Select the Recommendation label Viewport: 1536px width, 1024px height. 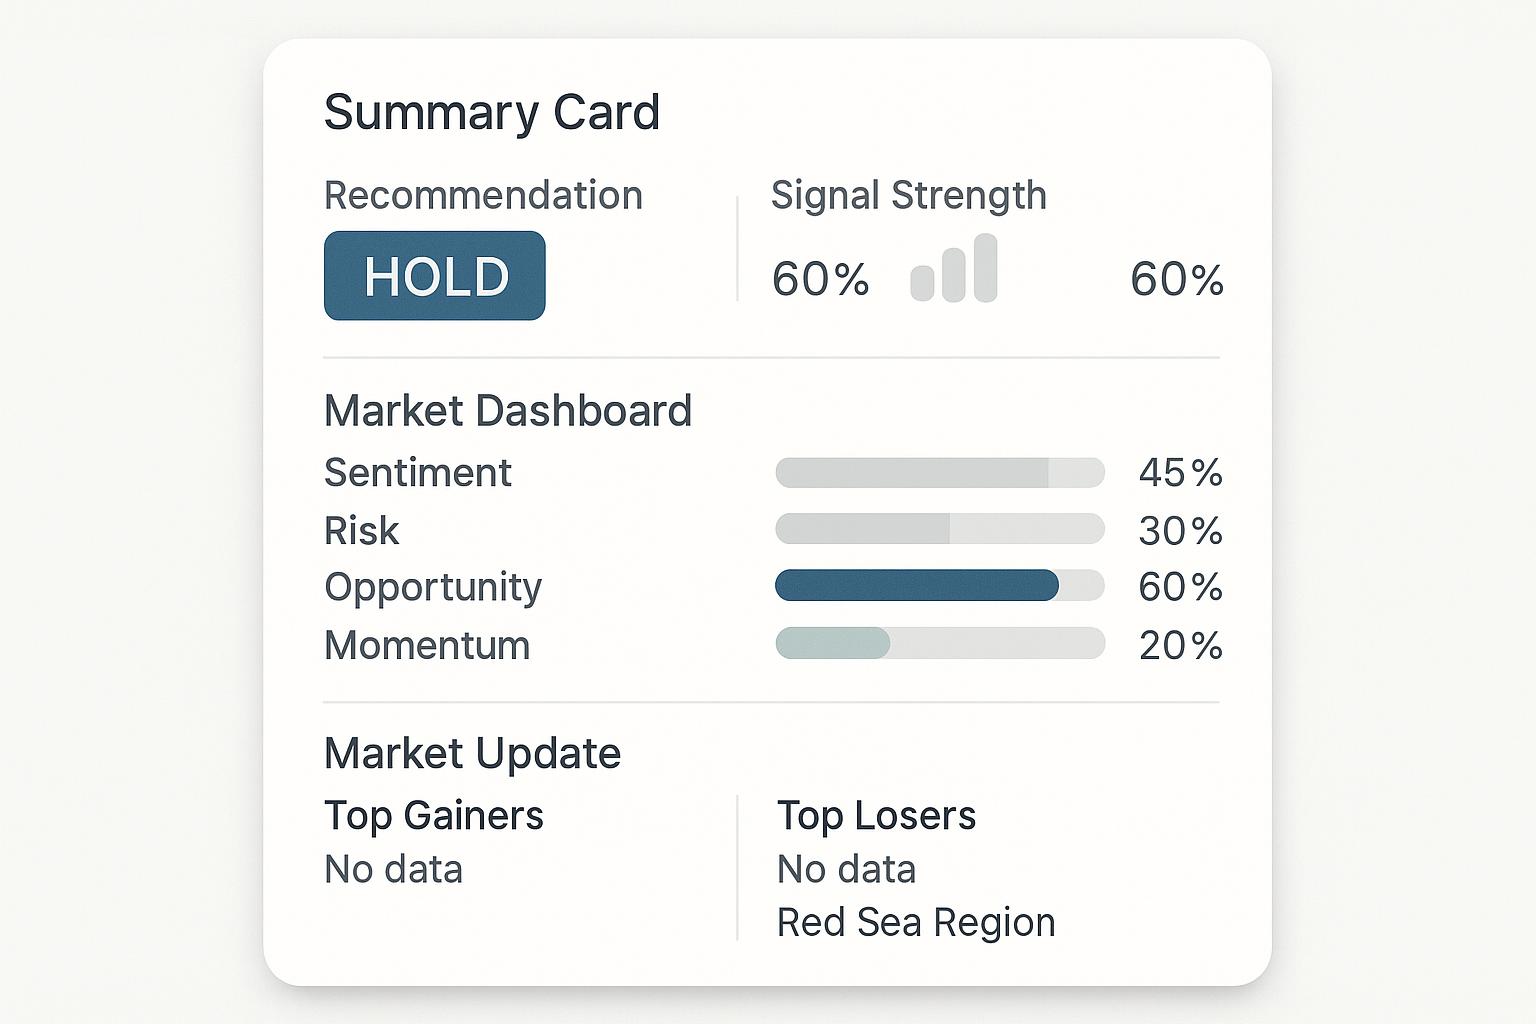coord(483,195)
